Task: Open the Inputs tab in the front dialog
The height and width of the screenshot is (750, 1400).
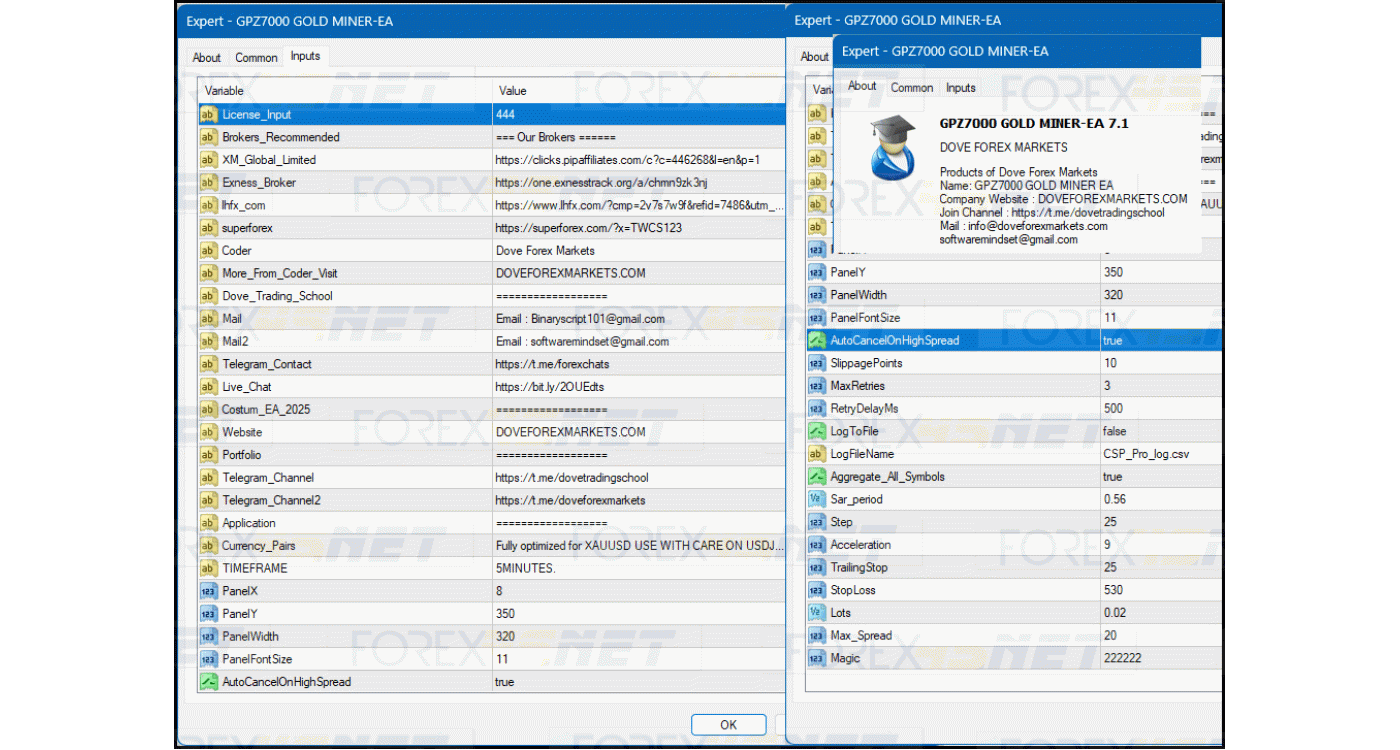Action: pos(960,88)
